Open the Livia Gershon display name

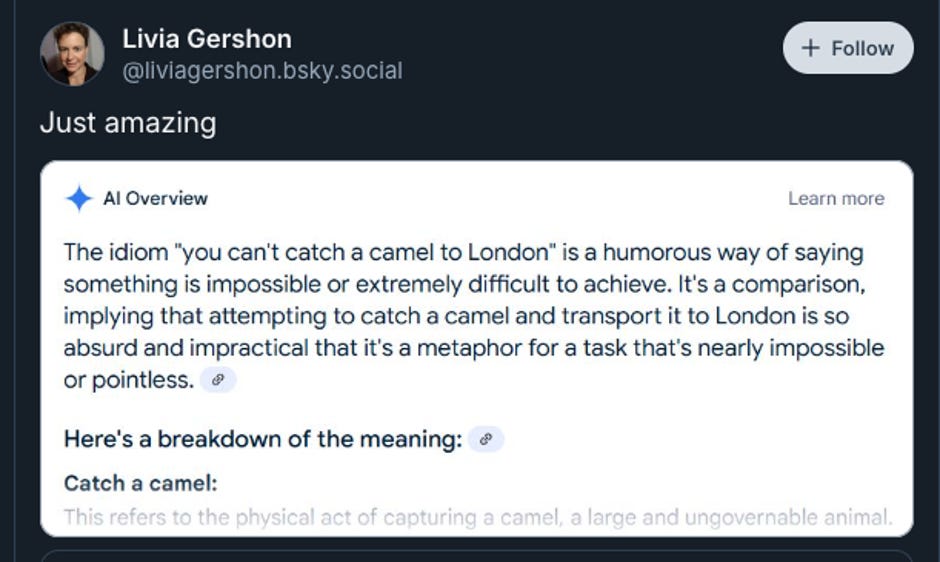(207, 39)
